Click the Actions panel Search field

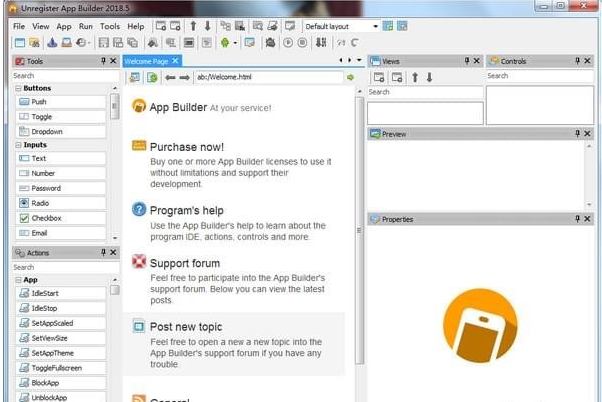(x=65, y=267)
